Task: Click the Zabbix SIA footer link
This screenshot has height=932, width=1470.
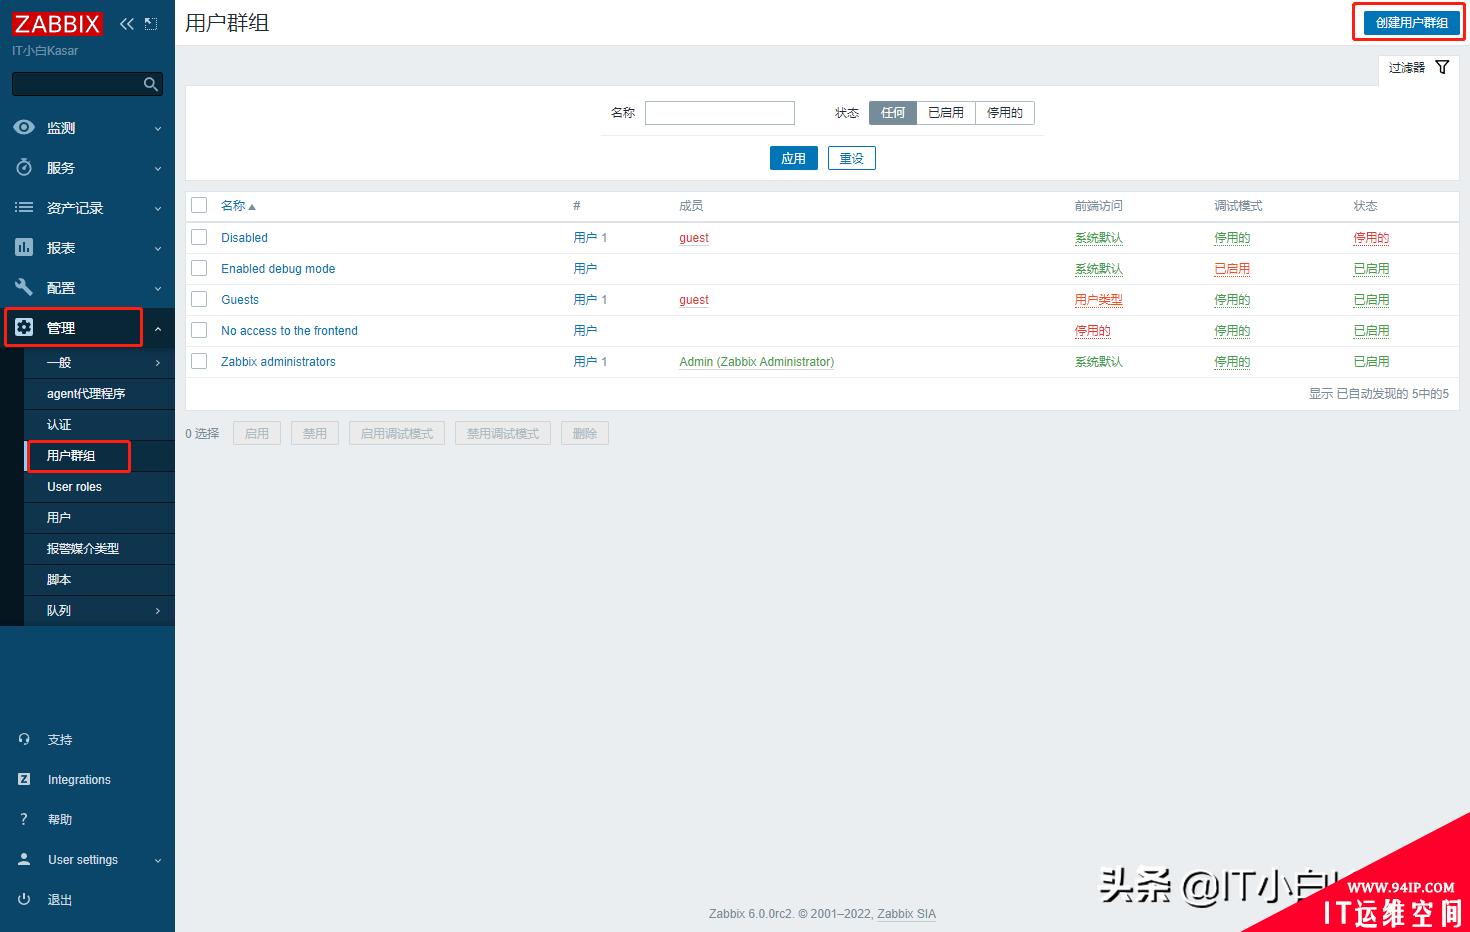Action: pyautogui.click(x=907, y=914)
